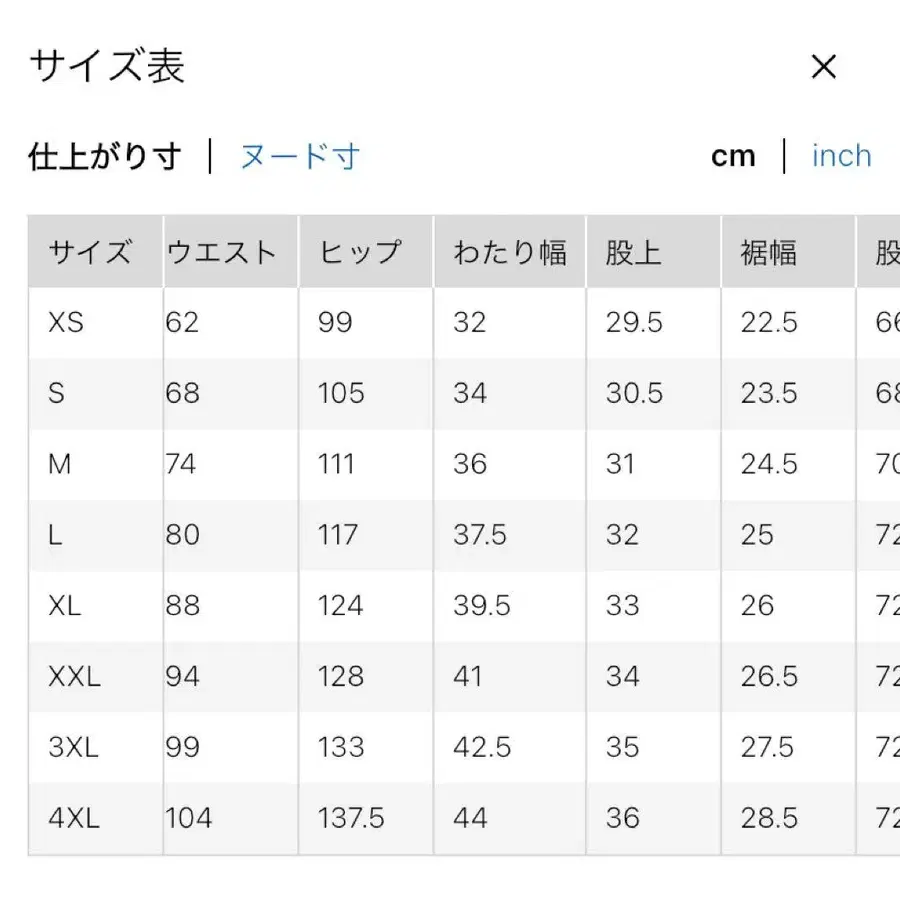Keep cm unit selected
The height and width of the screenshot is (900, 900).
click(734, 156)
